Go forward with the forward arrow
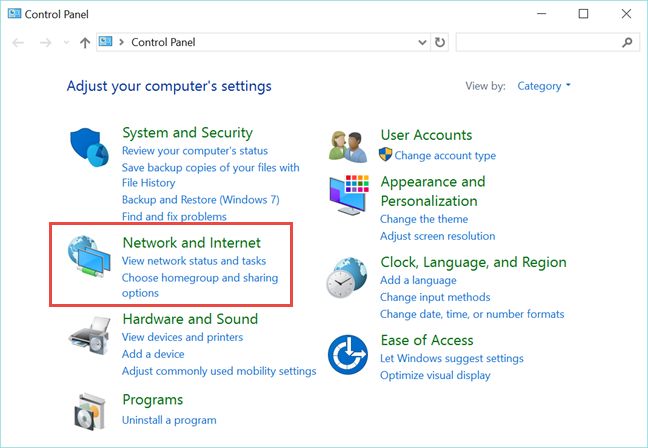Image resolution: width=648 pixels, height=448 pixels. 45,43
